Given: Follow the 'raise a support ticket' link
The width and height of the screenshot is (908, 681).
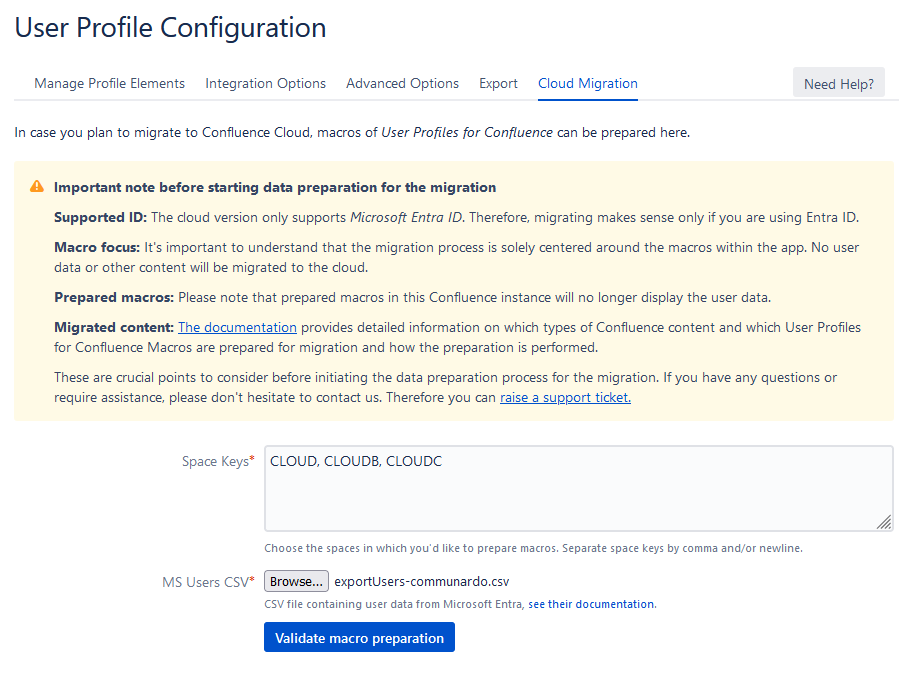Looking at the screenshot, I should point(565,397).
